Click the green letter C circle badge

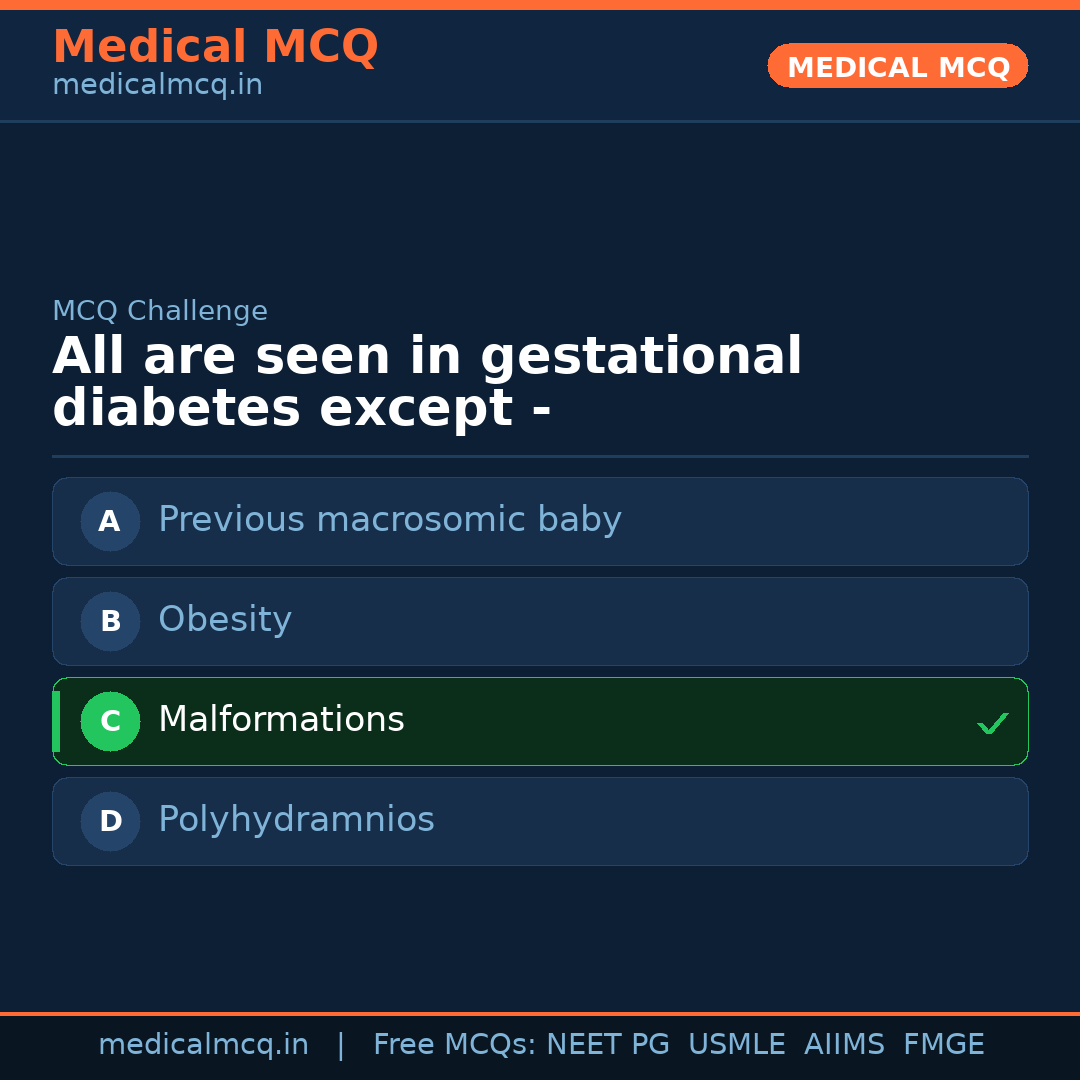coord(110,721)
